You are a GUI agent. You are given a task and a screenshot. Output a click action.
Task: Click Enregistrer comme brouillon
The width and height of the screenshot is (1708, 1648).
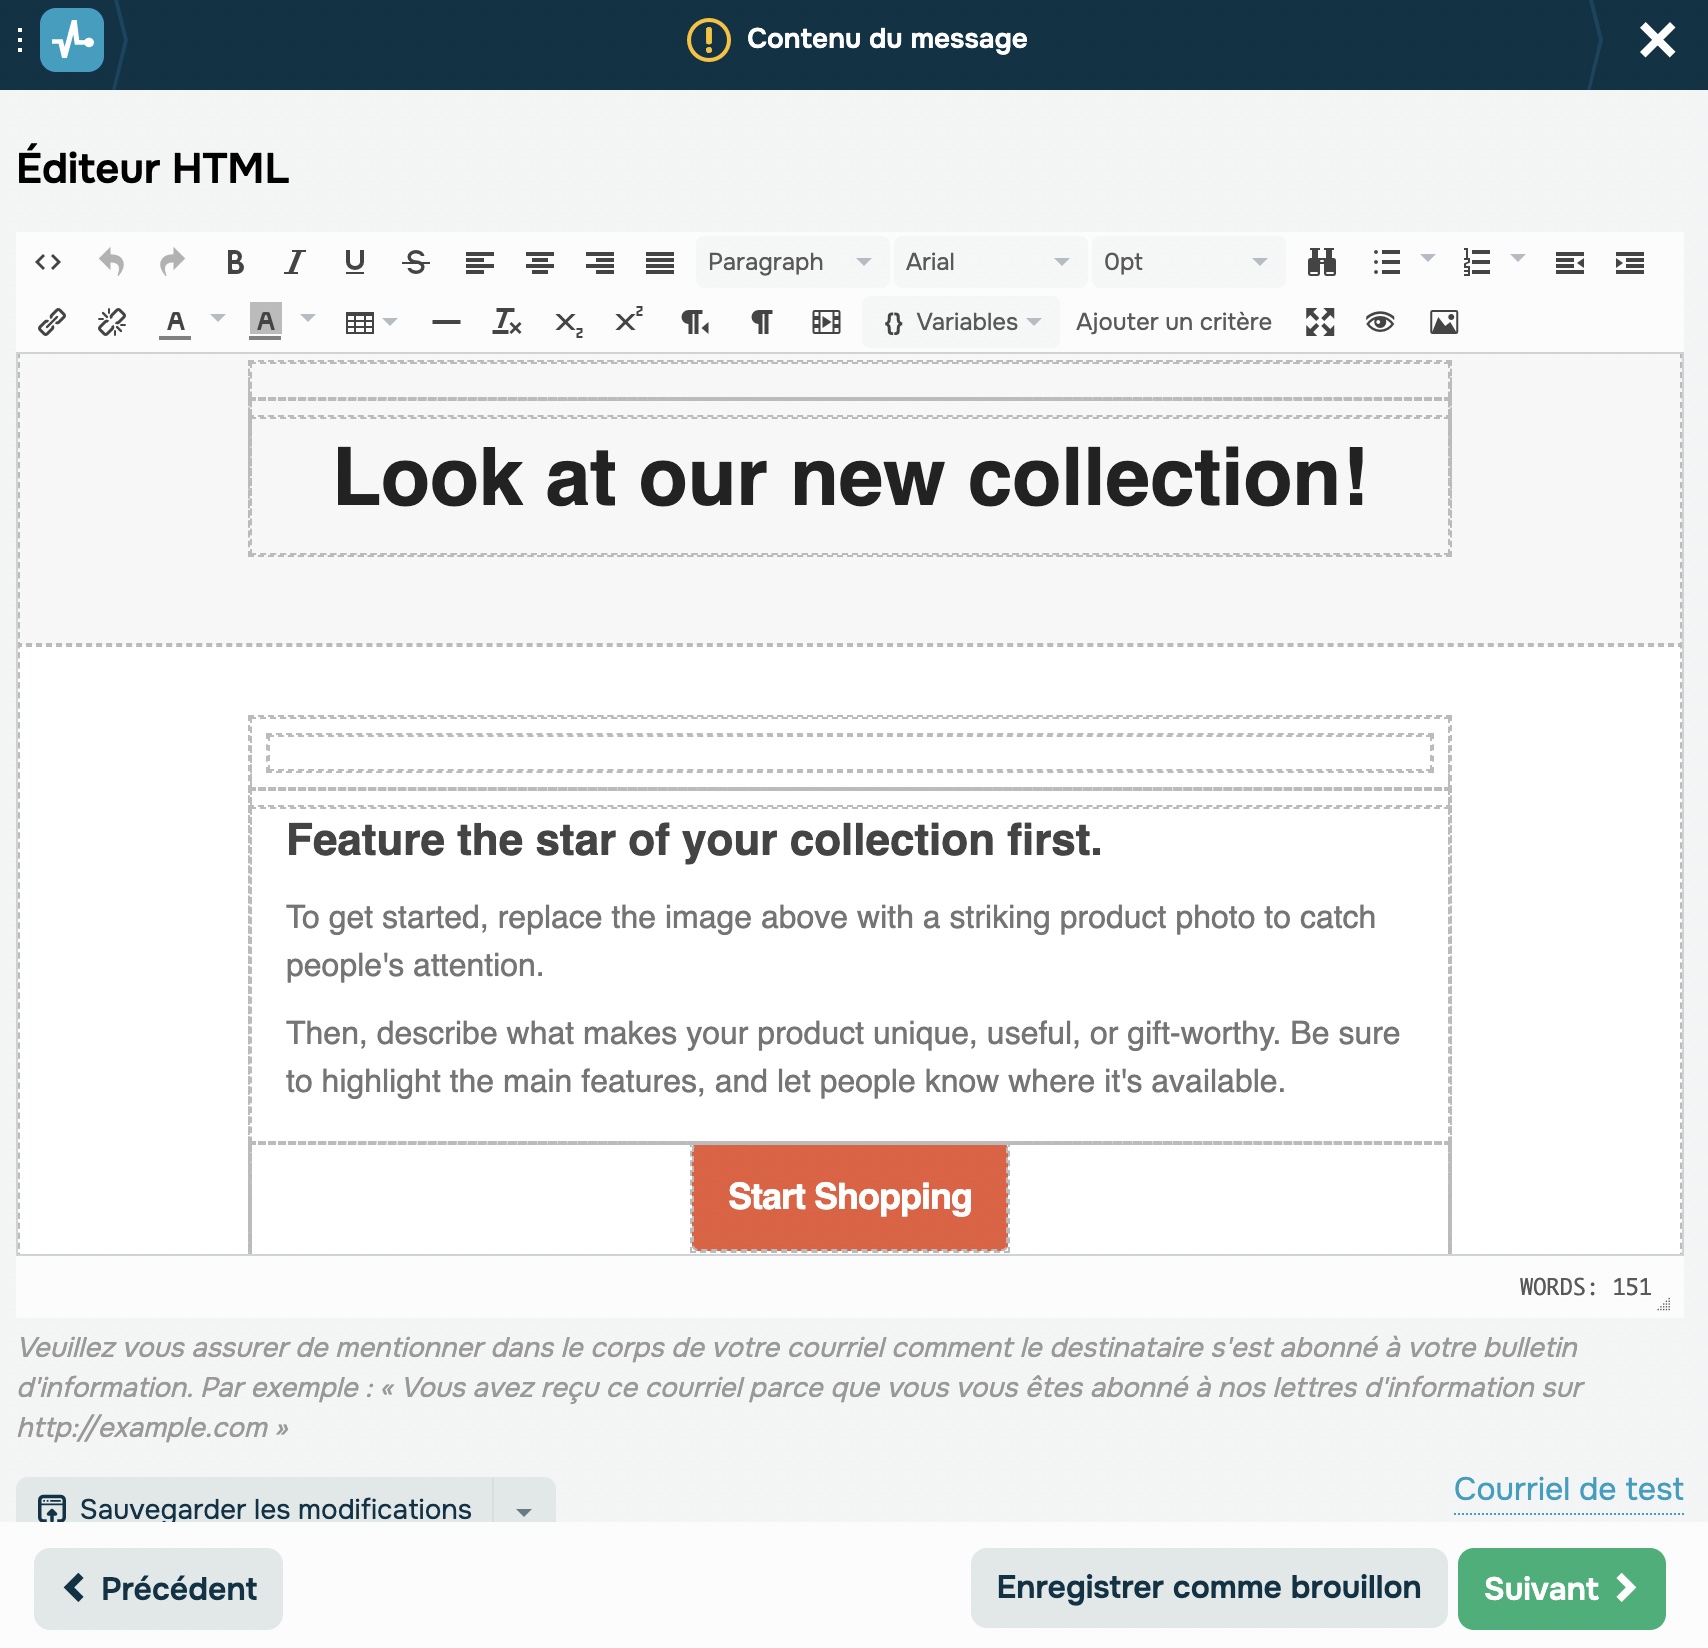(1208, 1588)
